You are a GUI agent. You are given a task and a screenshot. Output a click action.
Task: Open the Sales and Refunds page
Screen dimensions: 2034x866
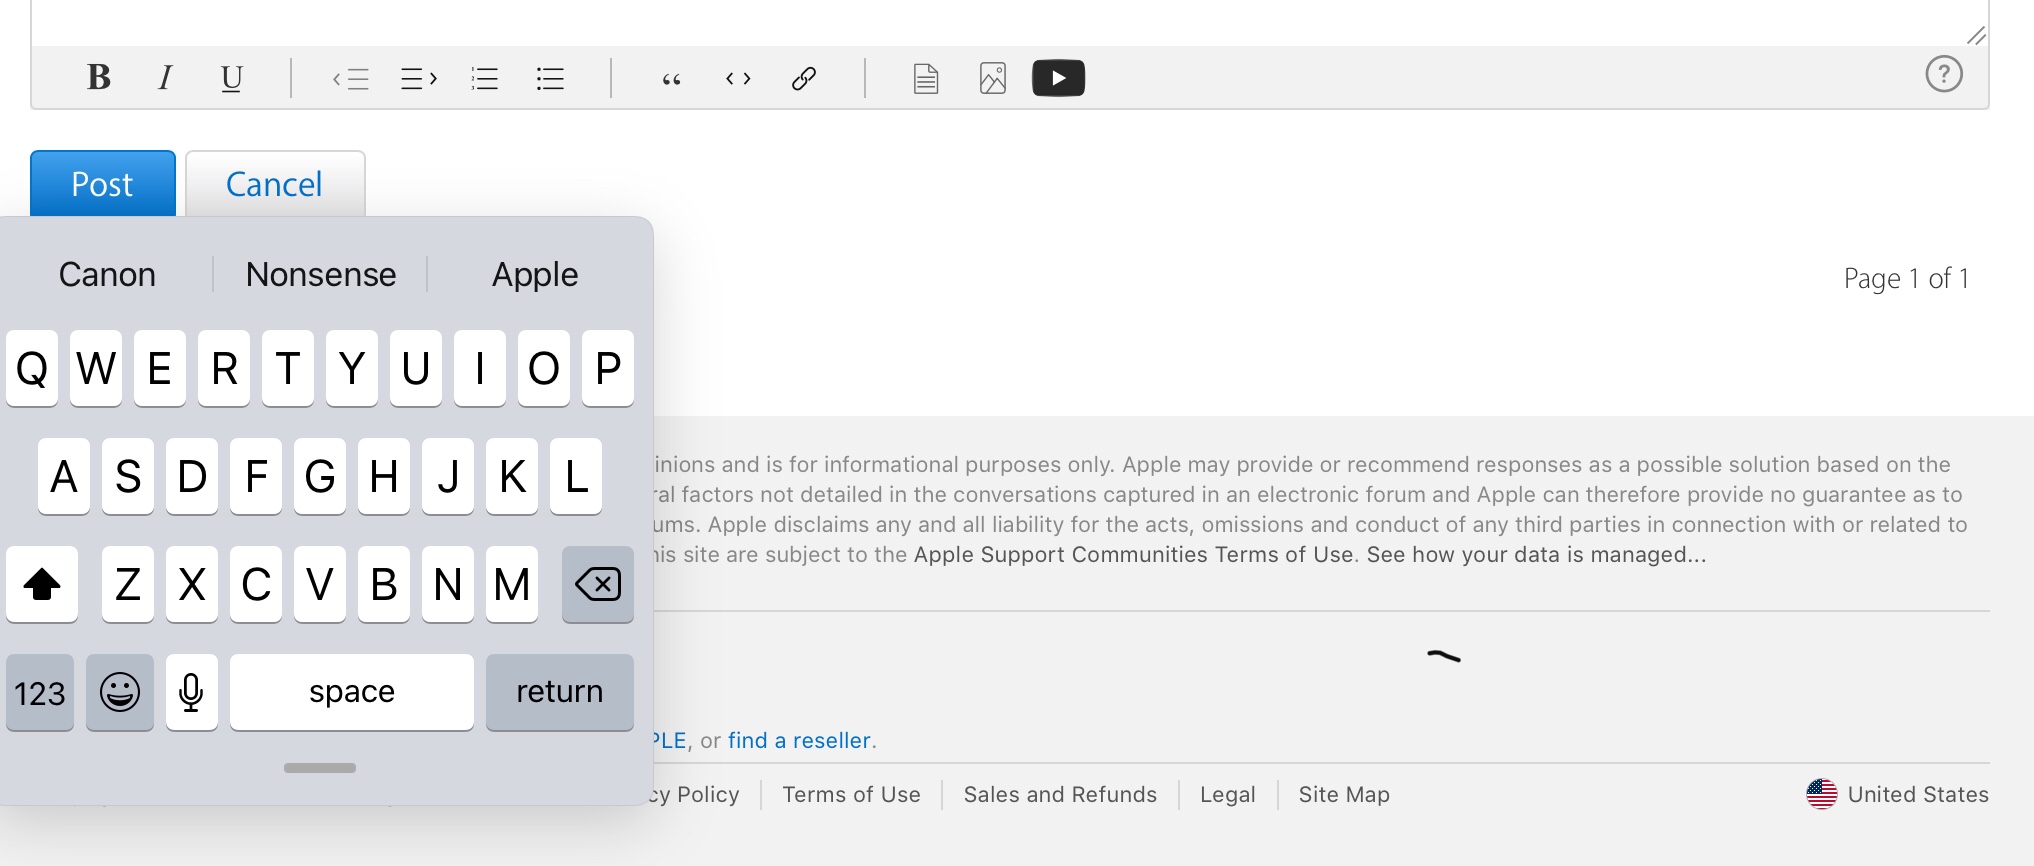click(1060, 794)
